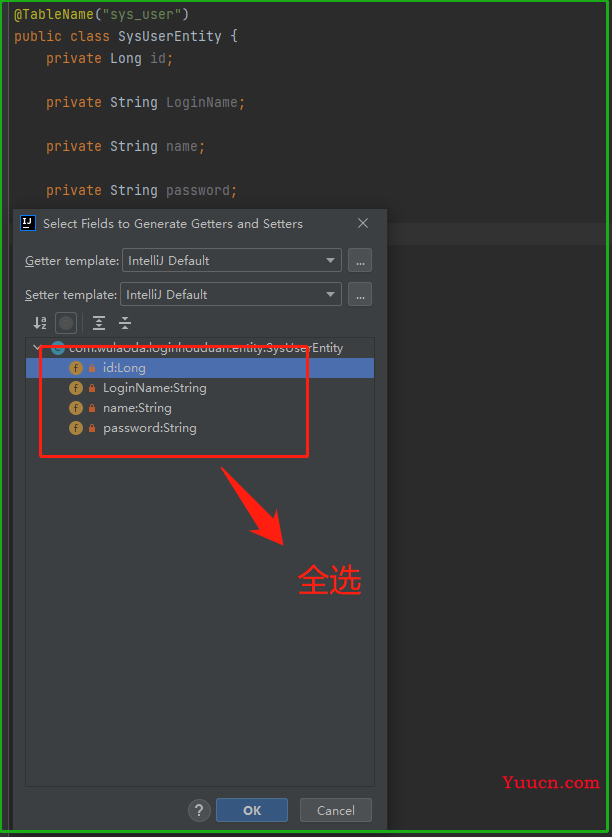This screenshot has height=837, width=612.
Task: Toggle the show classes circle button
Action: pyautogui.click(x=66, y=323)
